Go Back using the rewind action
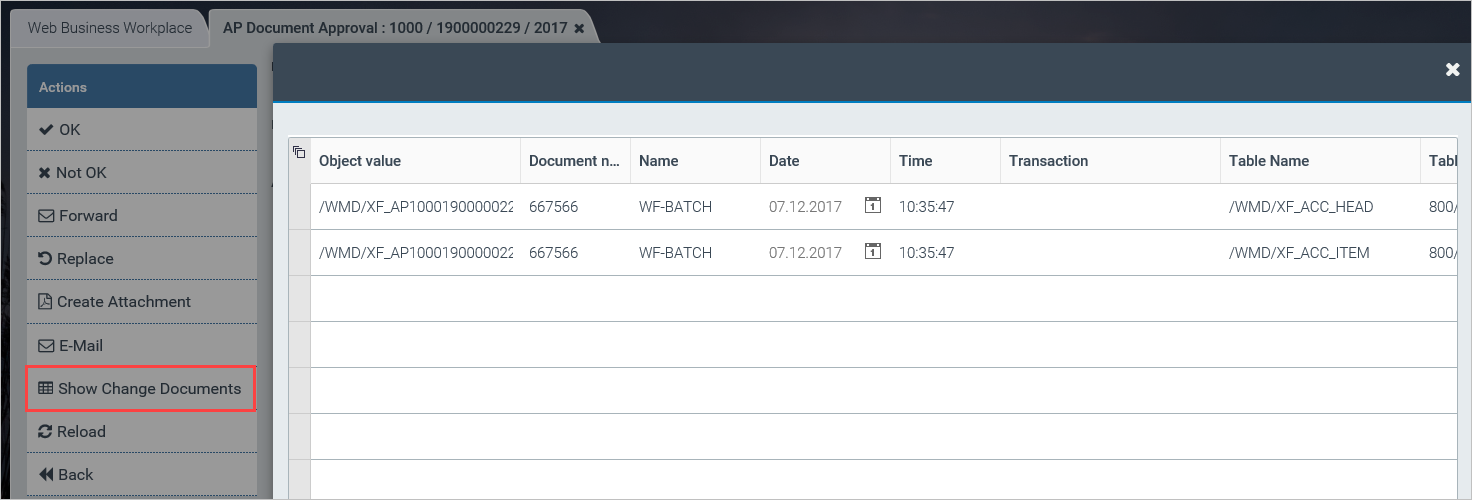 click(x=66, y=475)
